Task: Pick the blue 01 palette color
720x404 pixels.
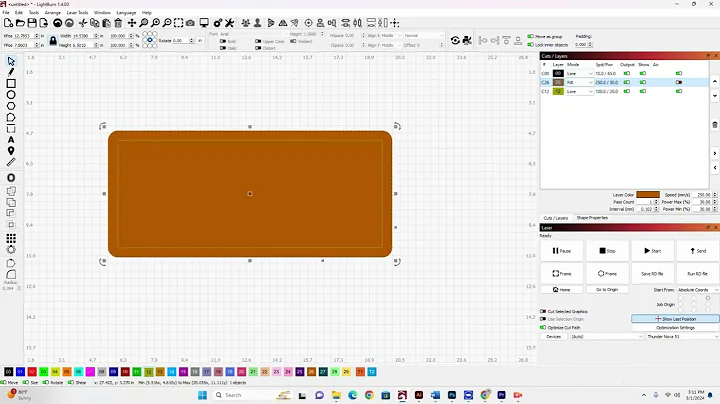Action: coord(20,371)
